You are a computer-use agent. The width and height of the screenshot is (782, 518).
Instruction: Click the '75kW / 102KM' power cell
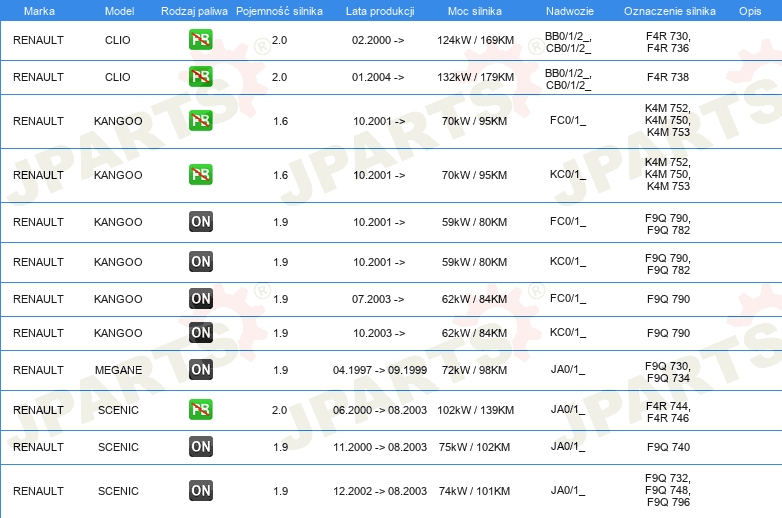click(x=474, y=447)
